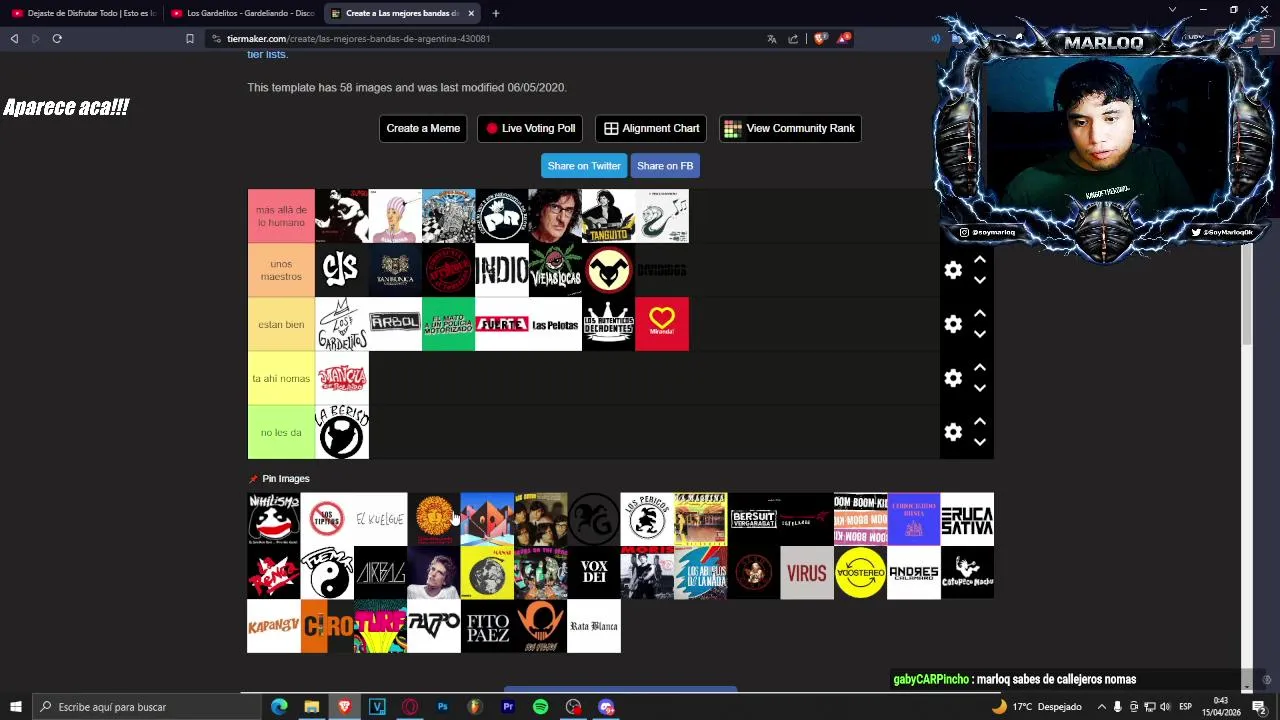Open settings gear for 'ta ahi nomas' tier
Viewport: 1280px width, 720px height.
coord(953,378)
